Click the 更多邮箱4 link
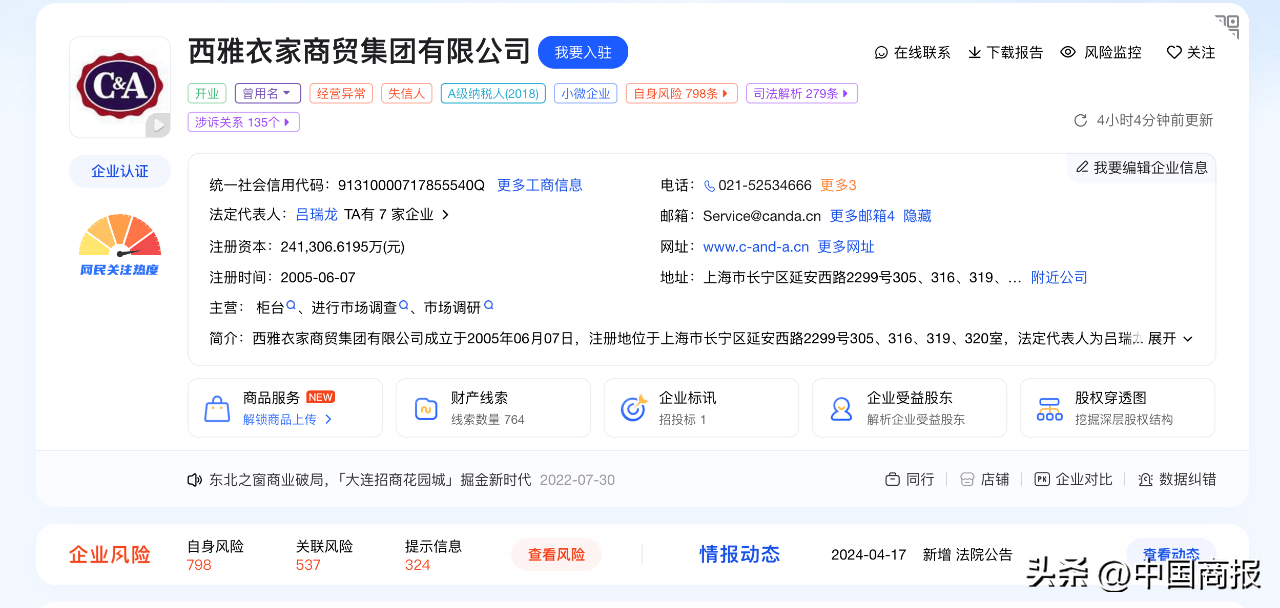 pos(862,216)
